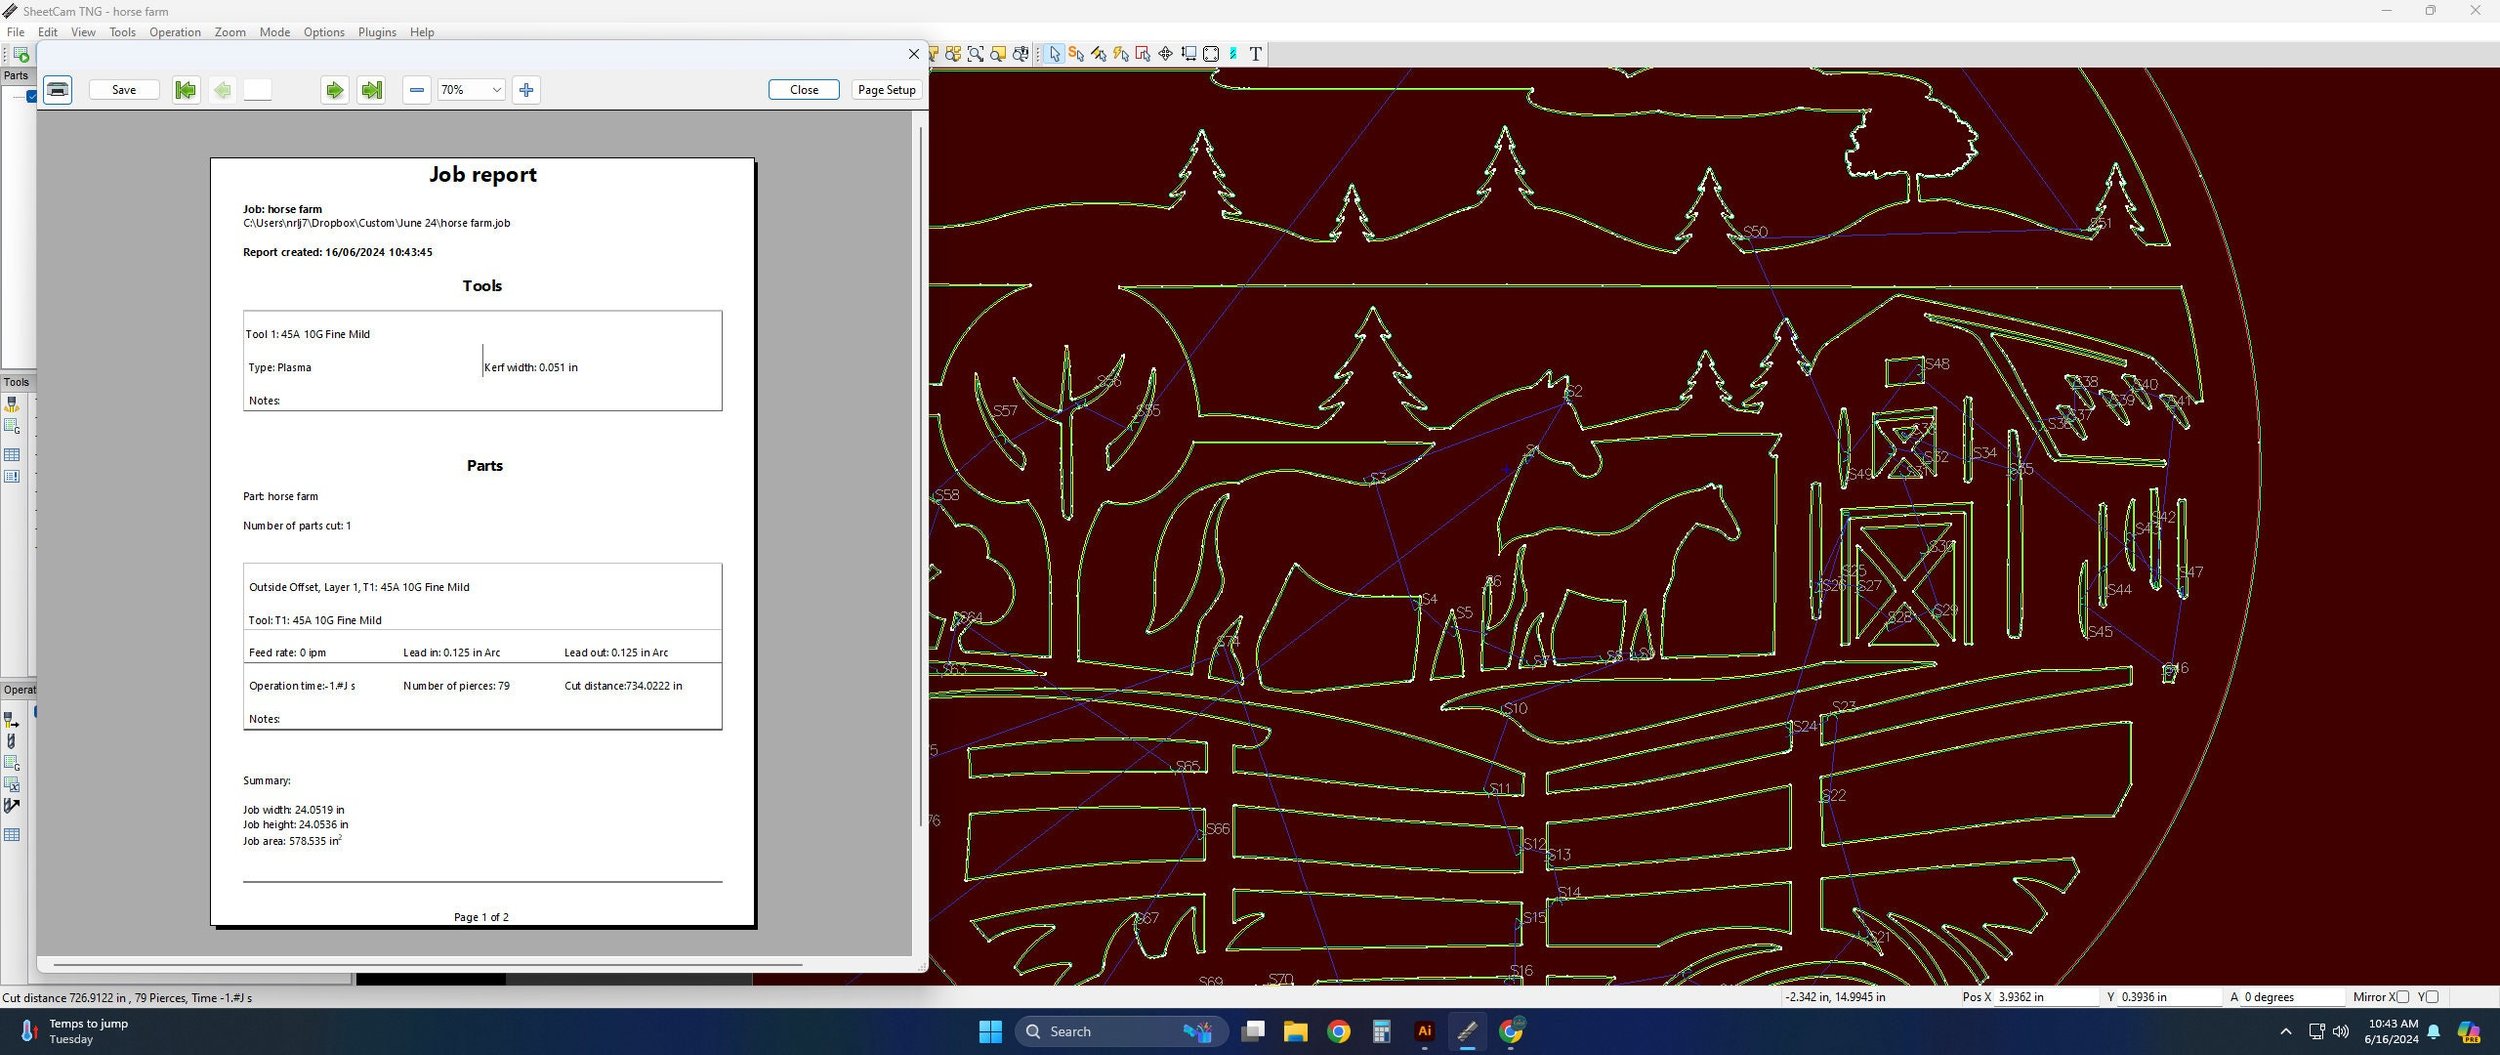Open Adobe Illustrator from taskbar
Image resolution: width=2500 pixels, height=1055 pixels.
click(x=1424, y=1032)
